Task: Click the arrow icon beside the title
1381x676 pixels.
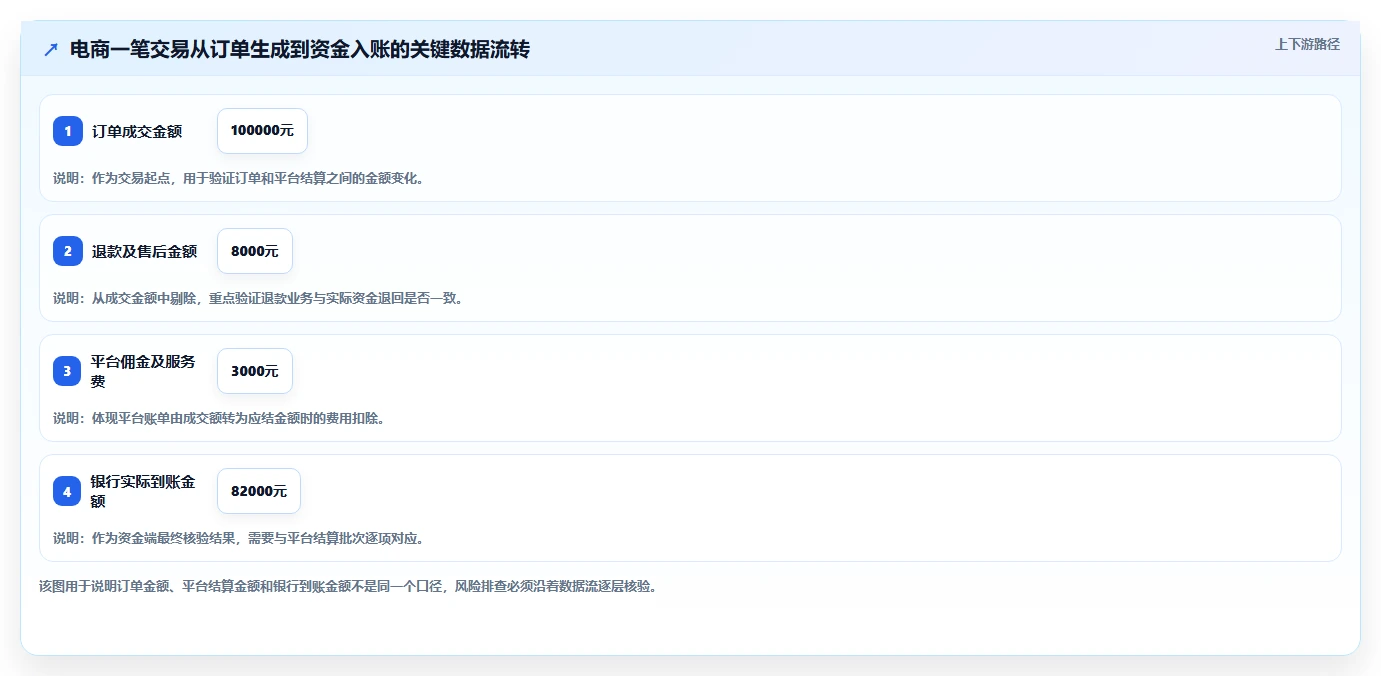Action: coord(50,49)
